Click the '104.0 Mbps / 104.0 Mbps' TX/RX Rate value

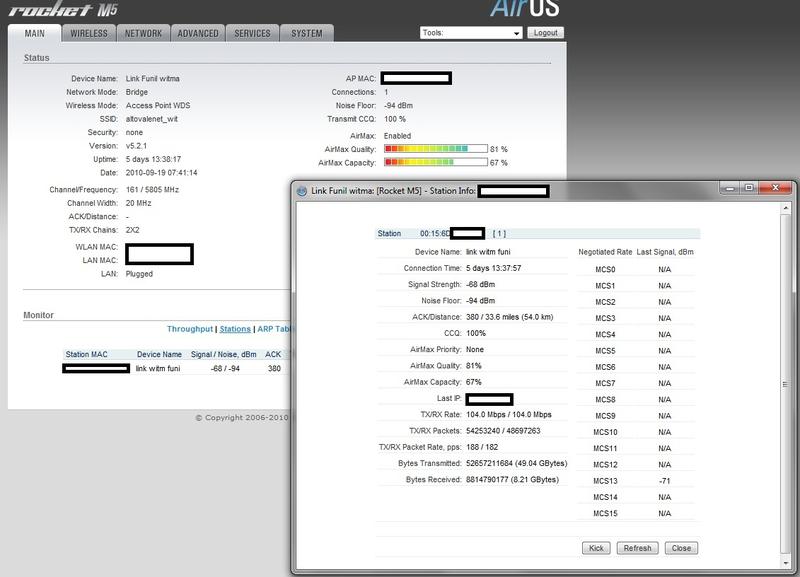click(x=509, y=414)
